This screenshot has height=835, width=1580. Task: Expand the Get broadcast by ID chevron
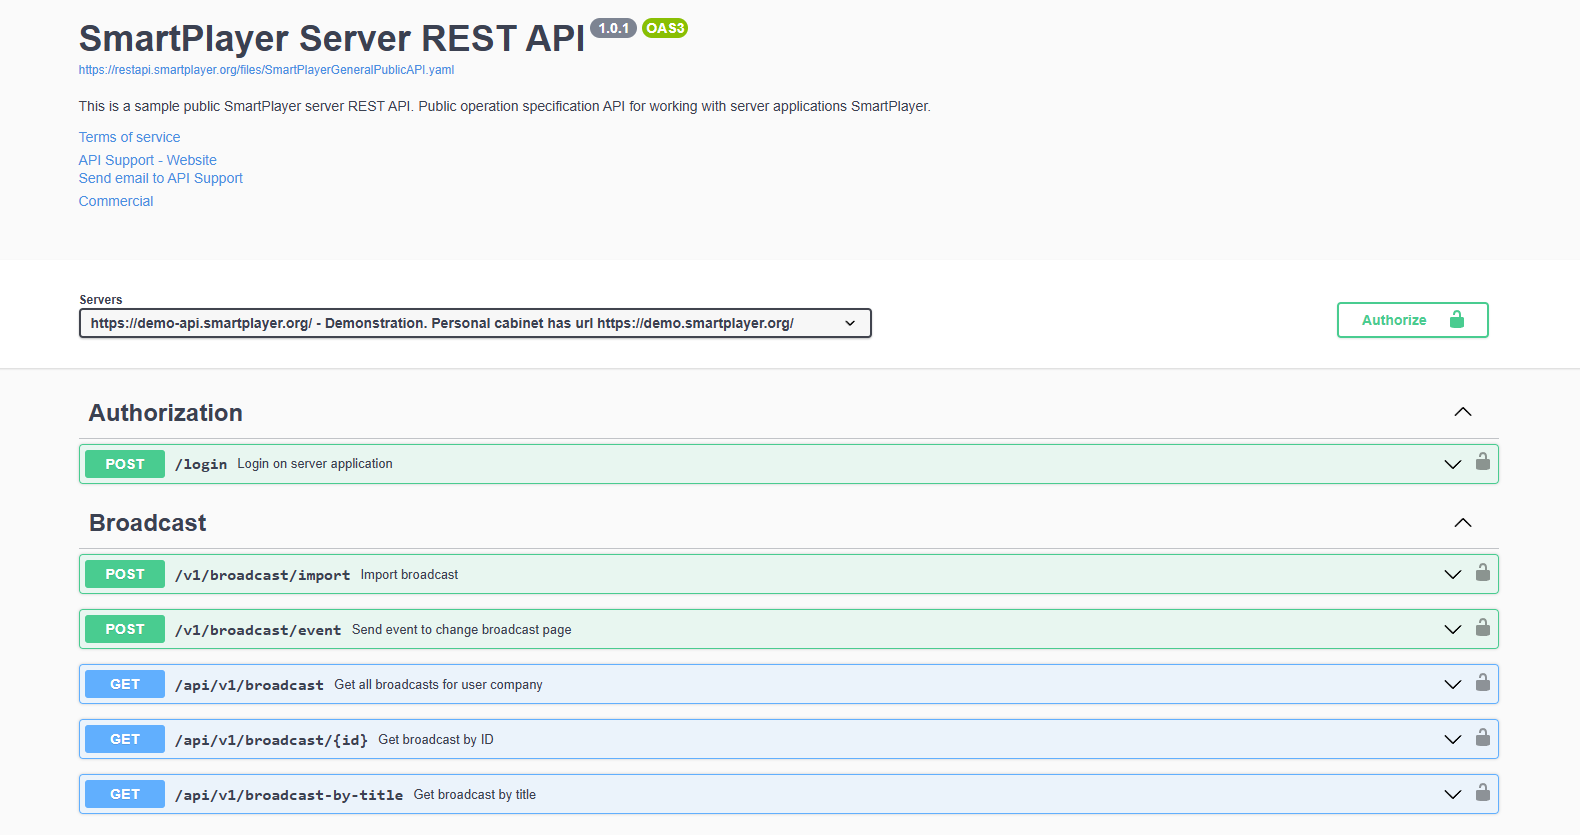[1452, 739]
